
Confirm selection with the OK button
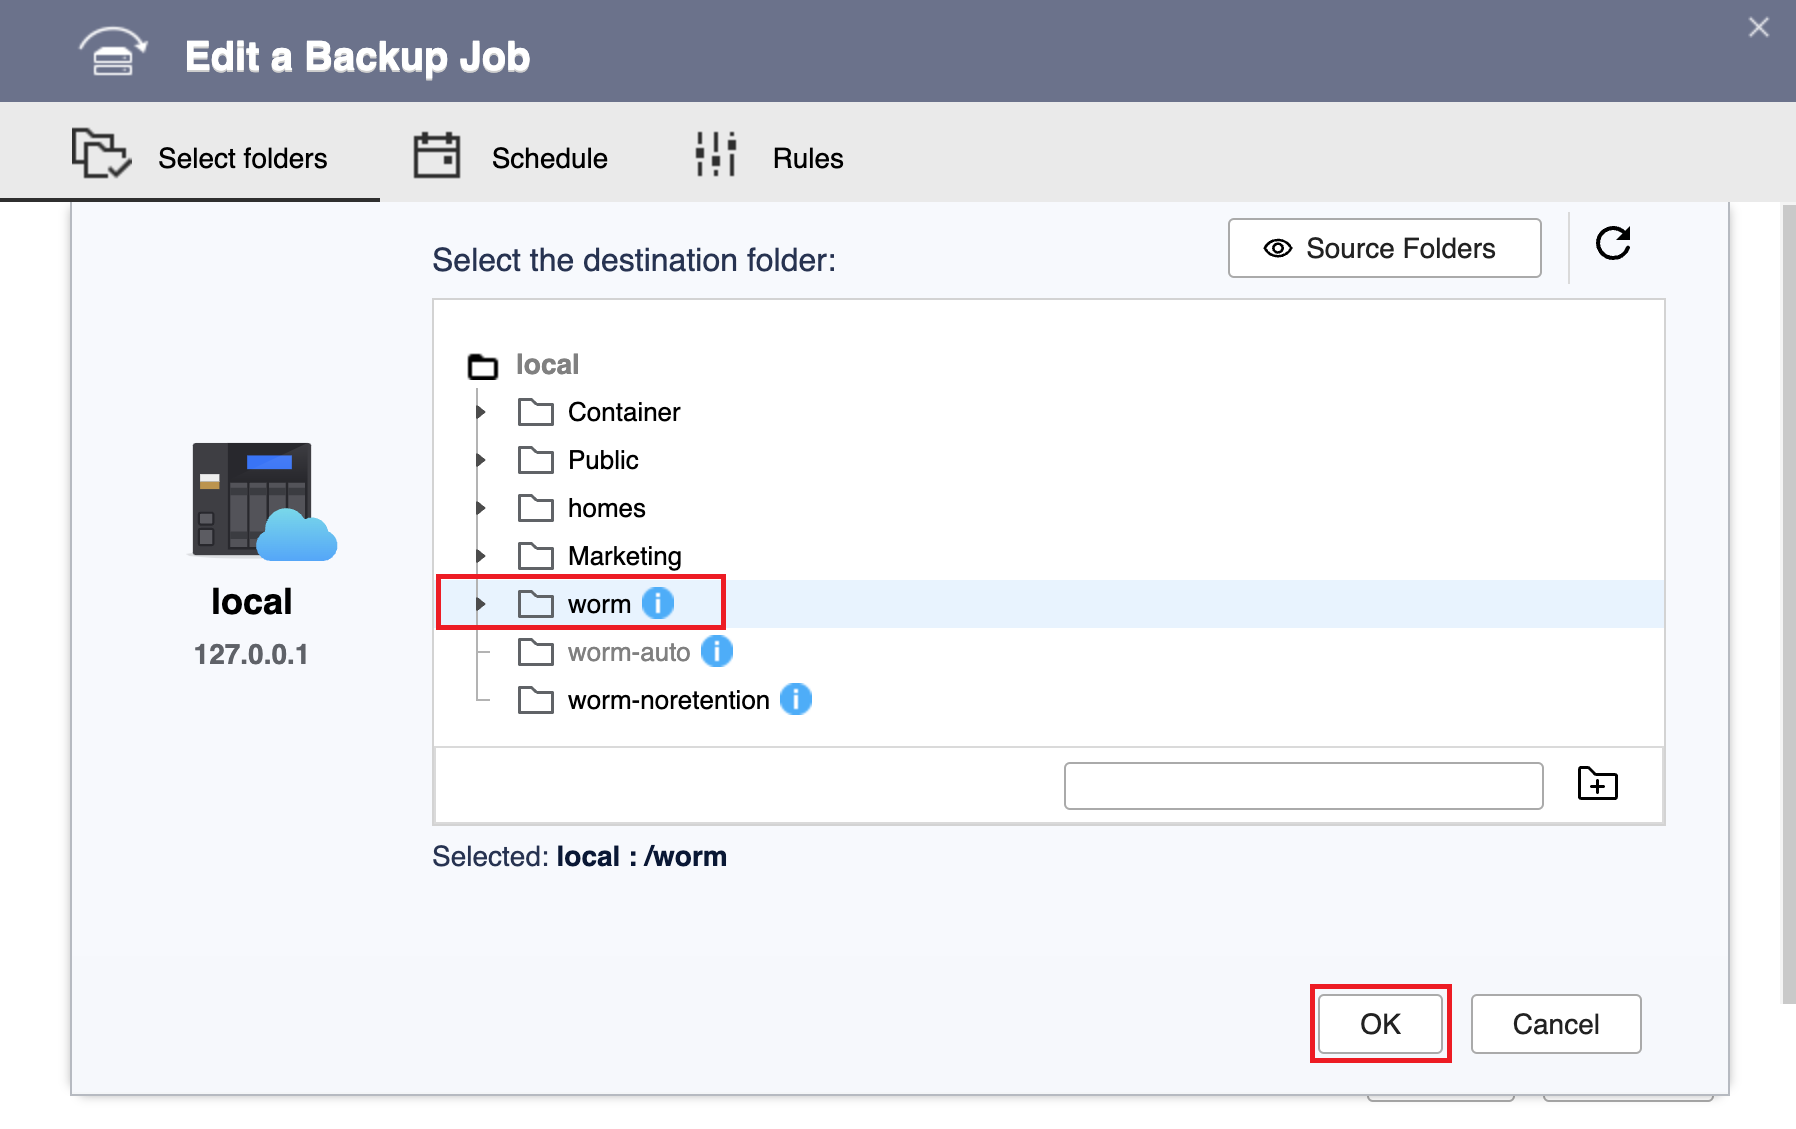(x=1380, y=1024)
